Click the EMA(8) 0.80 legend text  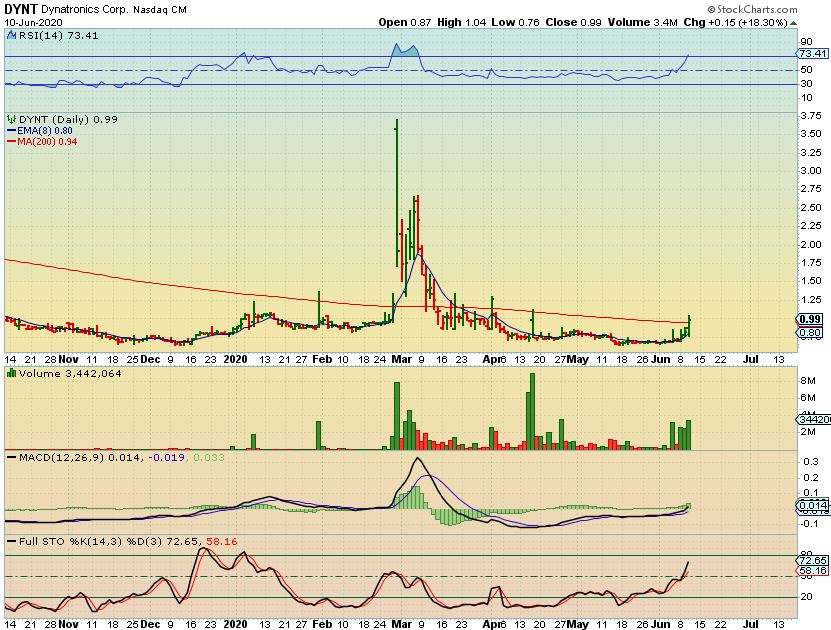(x=45, y=130)
